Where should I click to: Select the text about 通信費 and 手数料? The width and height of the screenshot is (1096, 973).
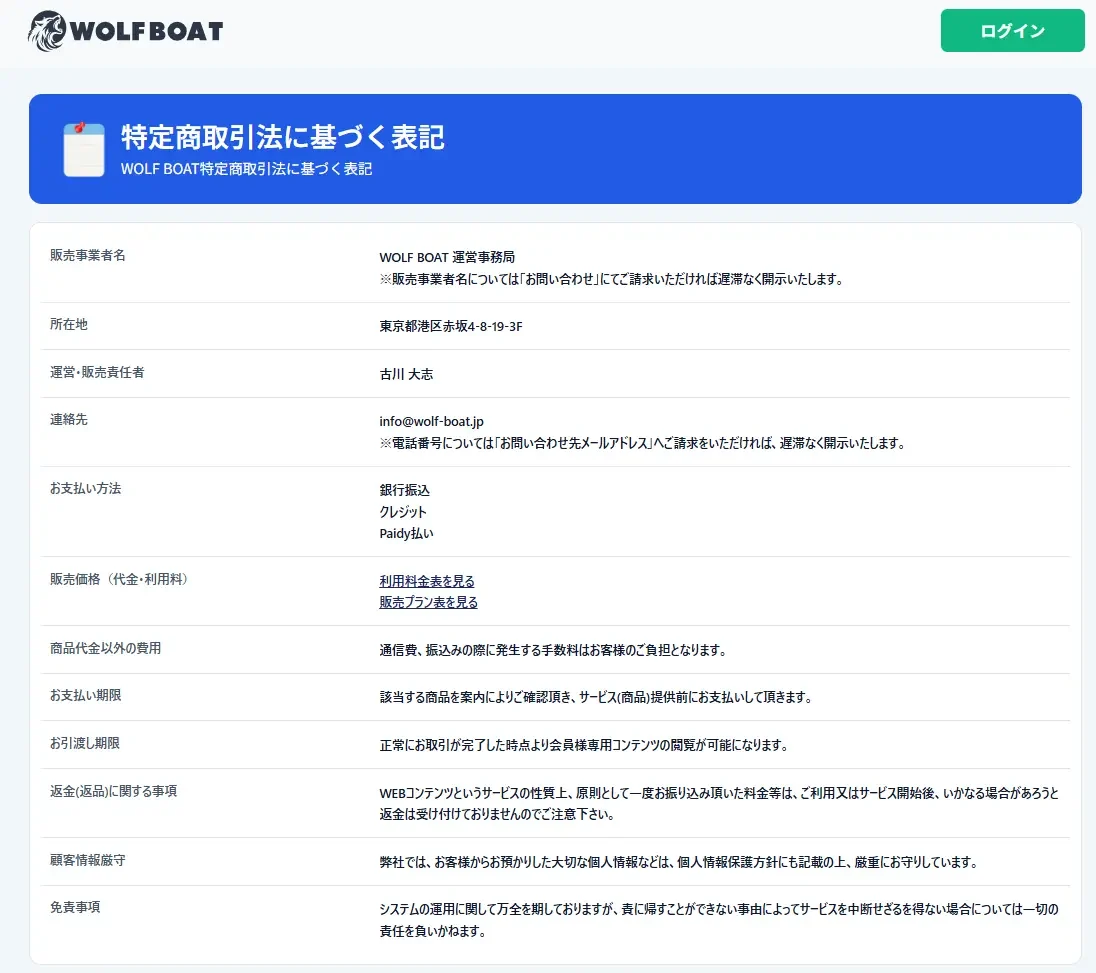pos(553,650)
